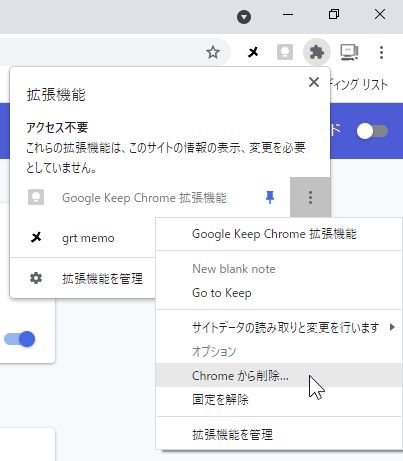Click the gear icon next to 拡張機能を管理
Screen dimensions: 403x461
pyautogui.click(x=36, y=278)
